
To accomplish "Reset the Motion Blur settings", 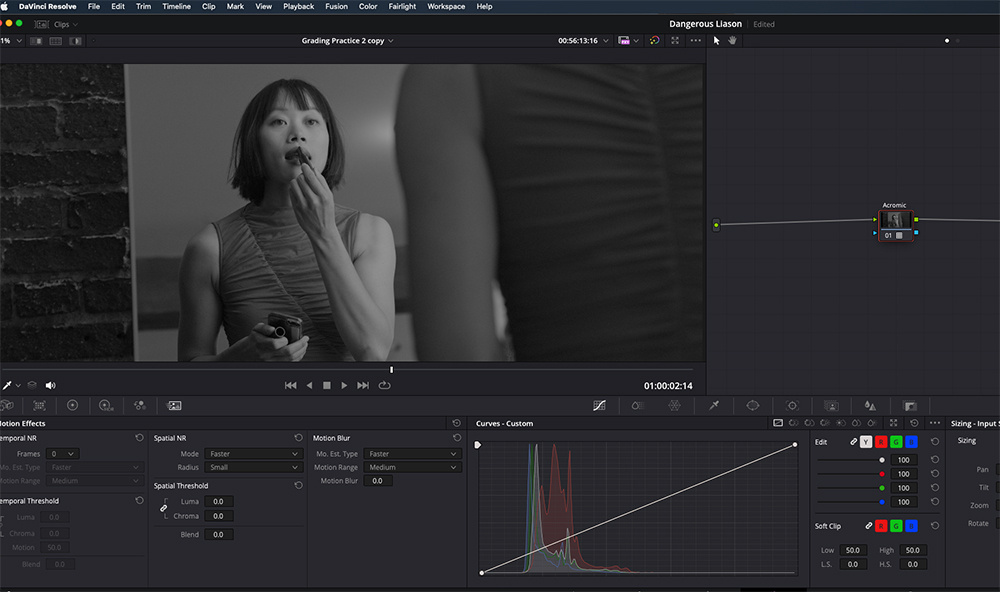I will [x=457, y=438].
